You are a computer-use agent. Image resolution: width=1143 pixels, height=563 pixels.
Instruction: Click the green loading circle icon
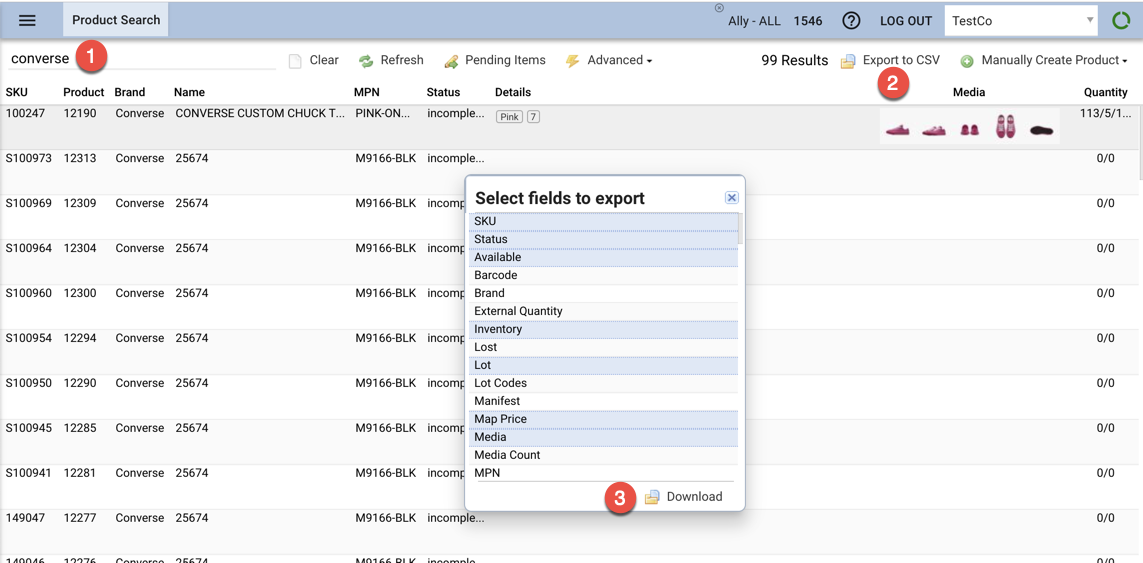1120,21
